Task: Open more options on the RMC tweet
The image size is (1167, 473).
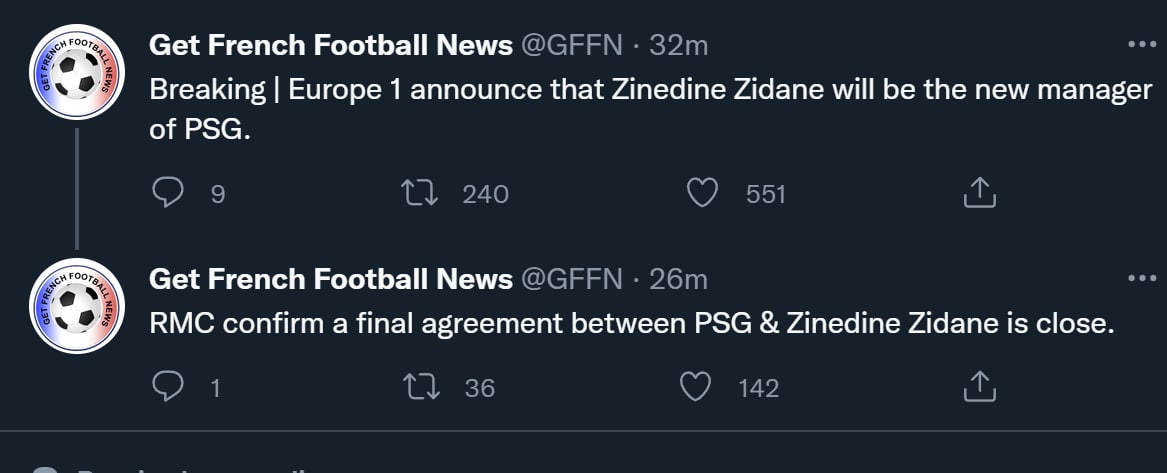Action: pos(1140,279)
